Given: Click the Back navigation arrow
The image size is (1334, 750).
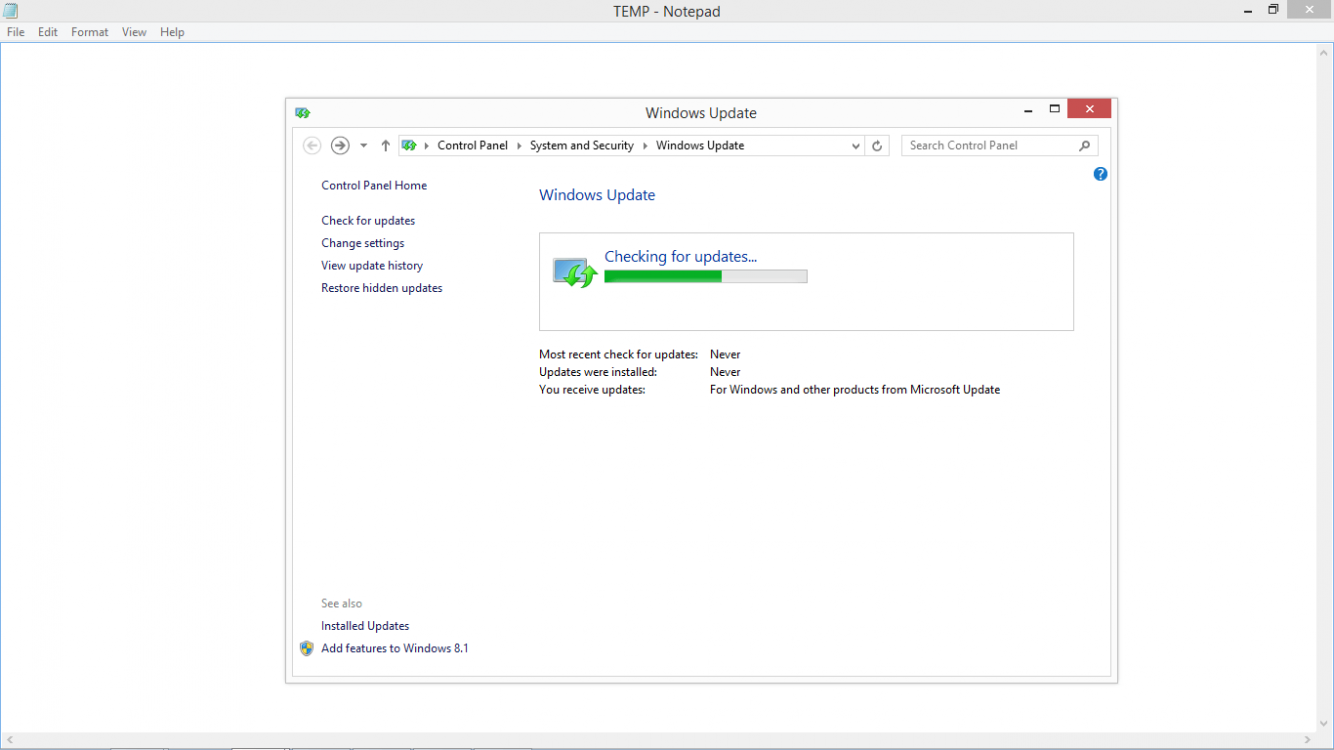Looking at the screenshot, I should coord(312,146).
